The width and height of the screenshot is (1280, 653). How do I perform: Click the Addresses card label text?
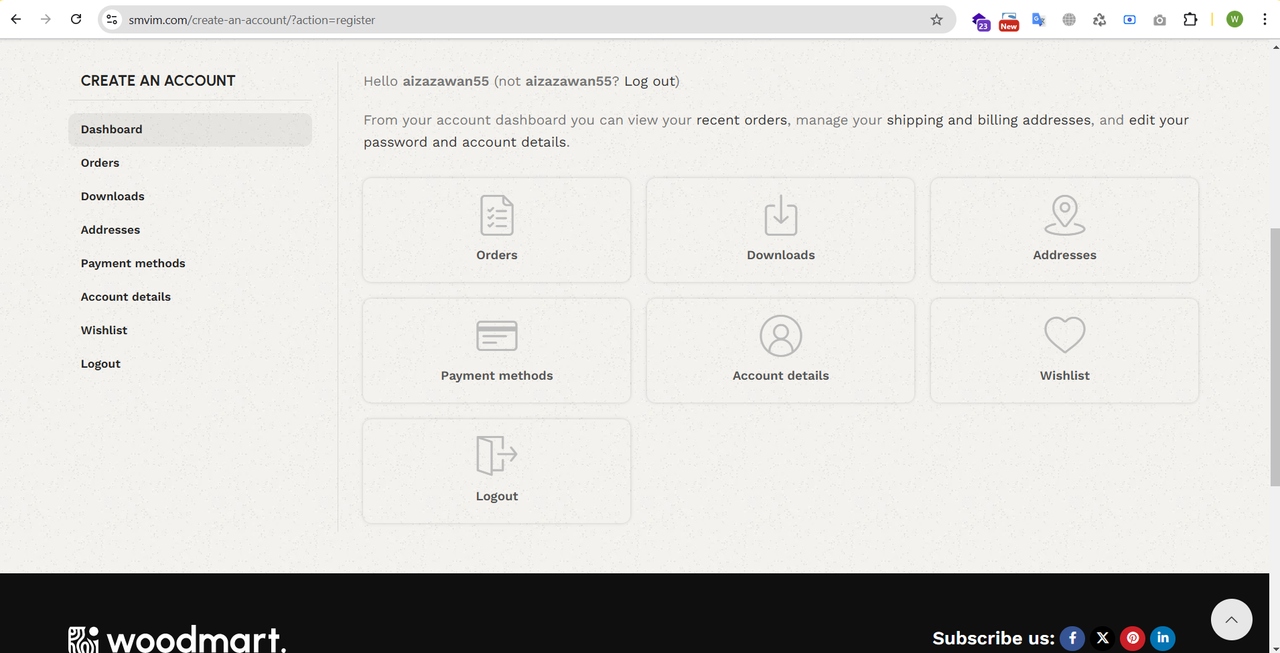point(1065,255)
